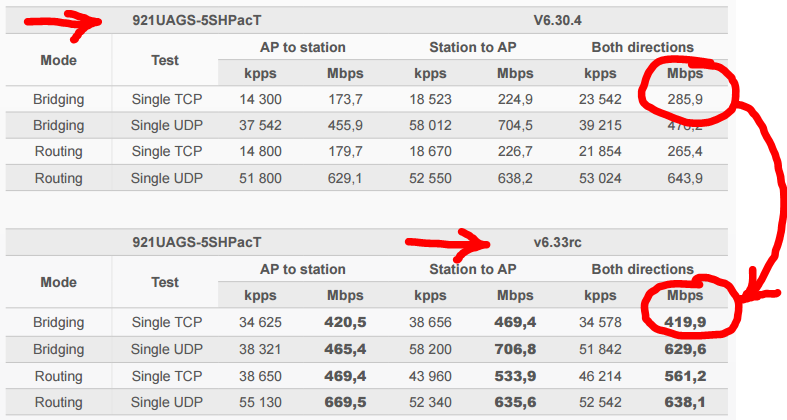787x420 pixels.
Task: Click the 58 012 kpps value
Action: (430, 126)
